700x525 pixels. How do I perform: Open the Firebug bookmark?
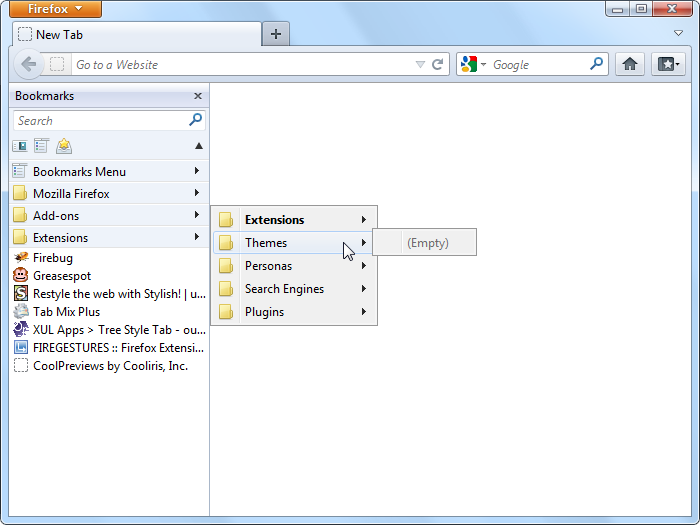(53, 258)
